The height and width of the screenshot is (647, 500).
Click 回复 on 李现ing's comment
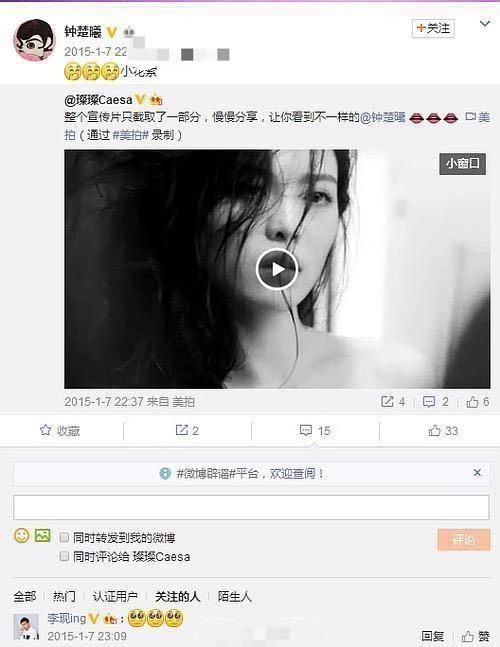[x=432, y=636]
